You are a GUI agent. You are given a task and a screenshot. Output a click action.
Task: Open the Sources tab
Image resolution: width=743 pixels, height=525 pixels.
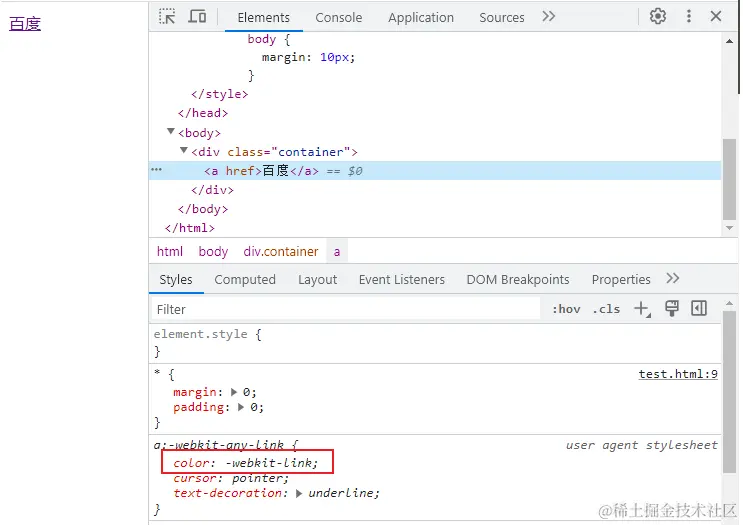(x=502, y=18)
